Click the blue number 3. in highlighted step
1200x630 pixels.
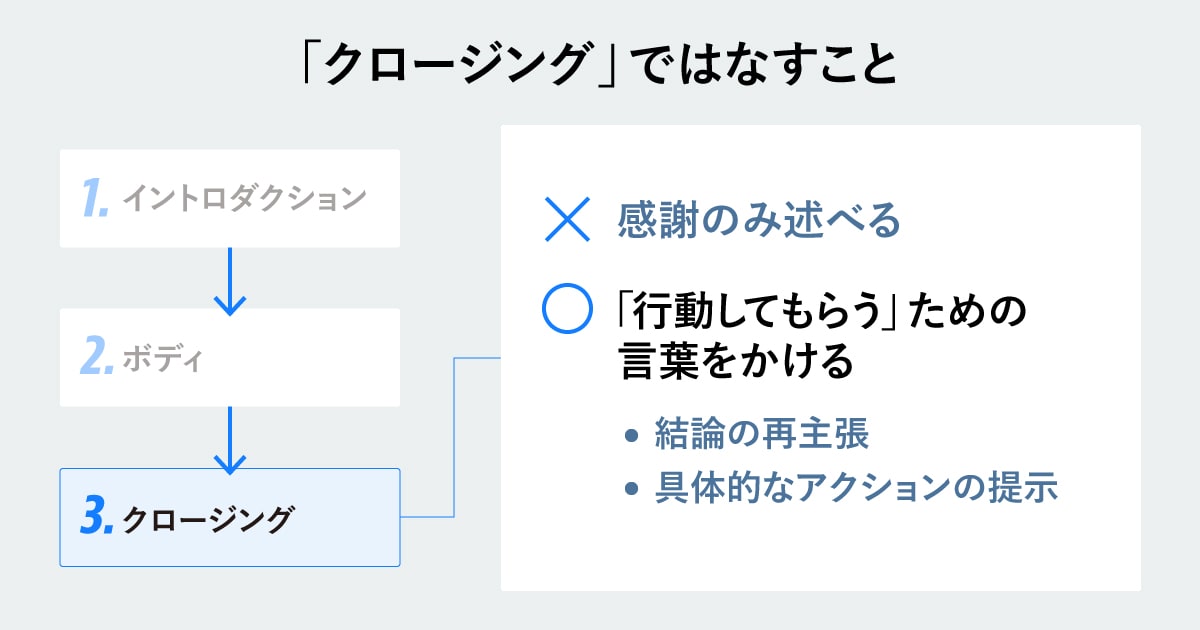[x=96, y=519]
